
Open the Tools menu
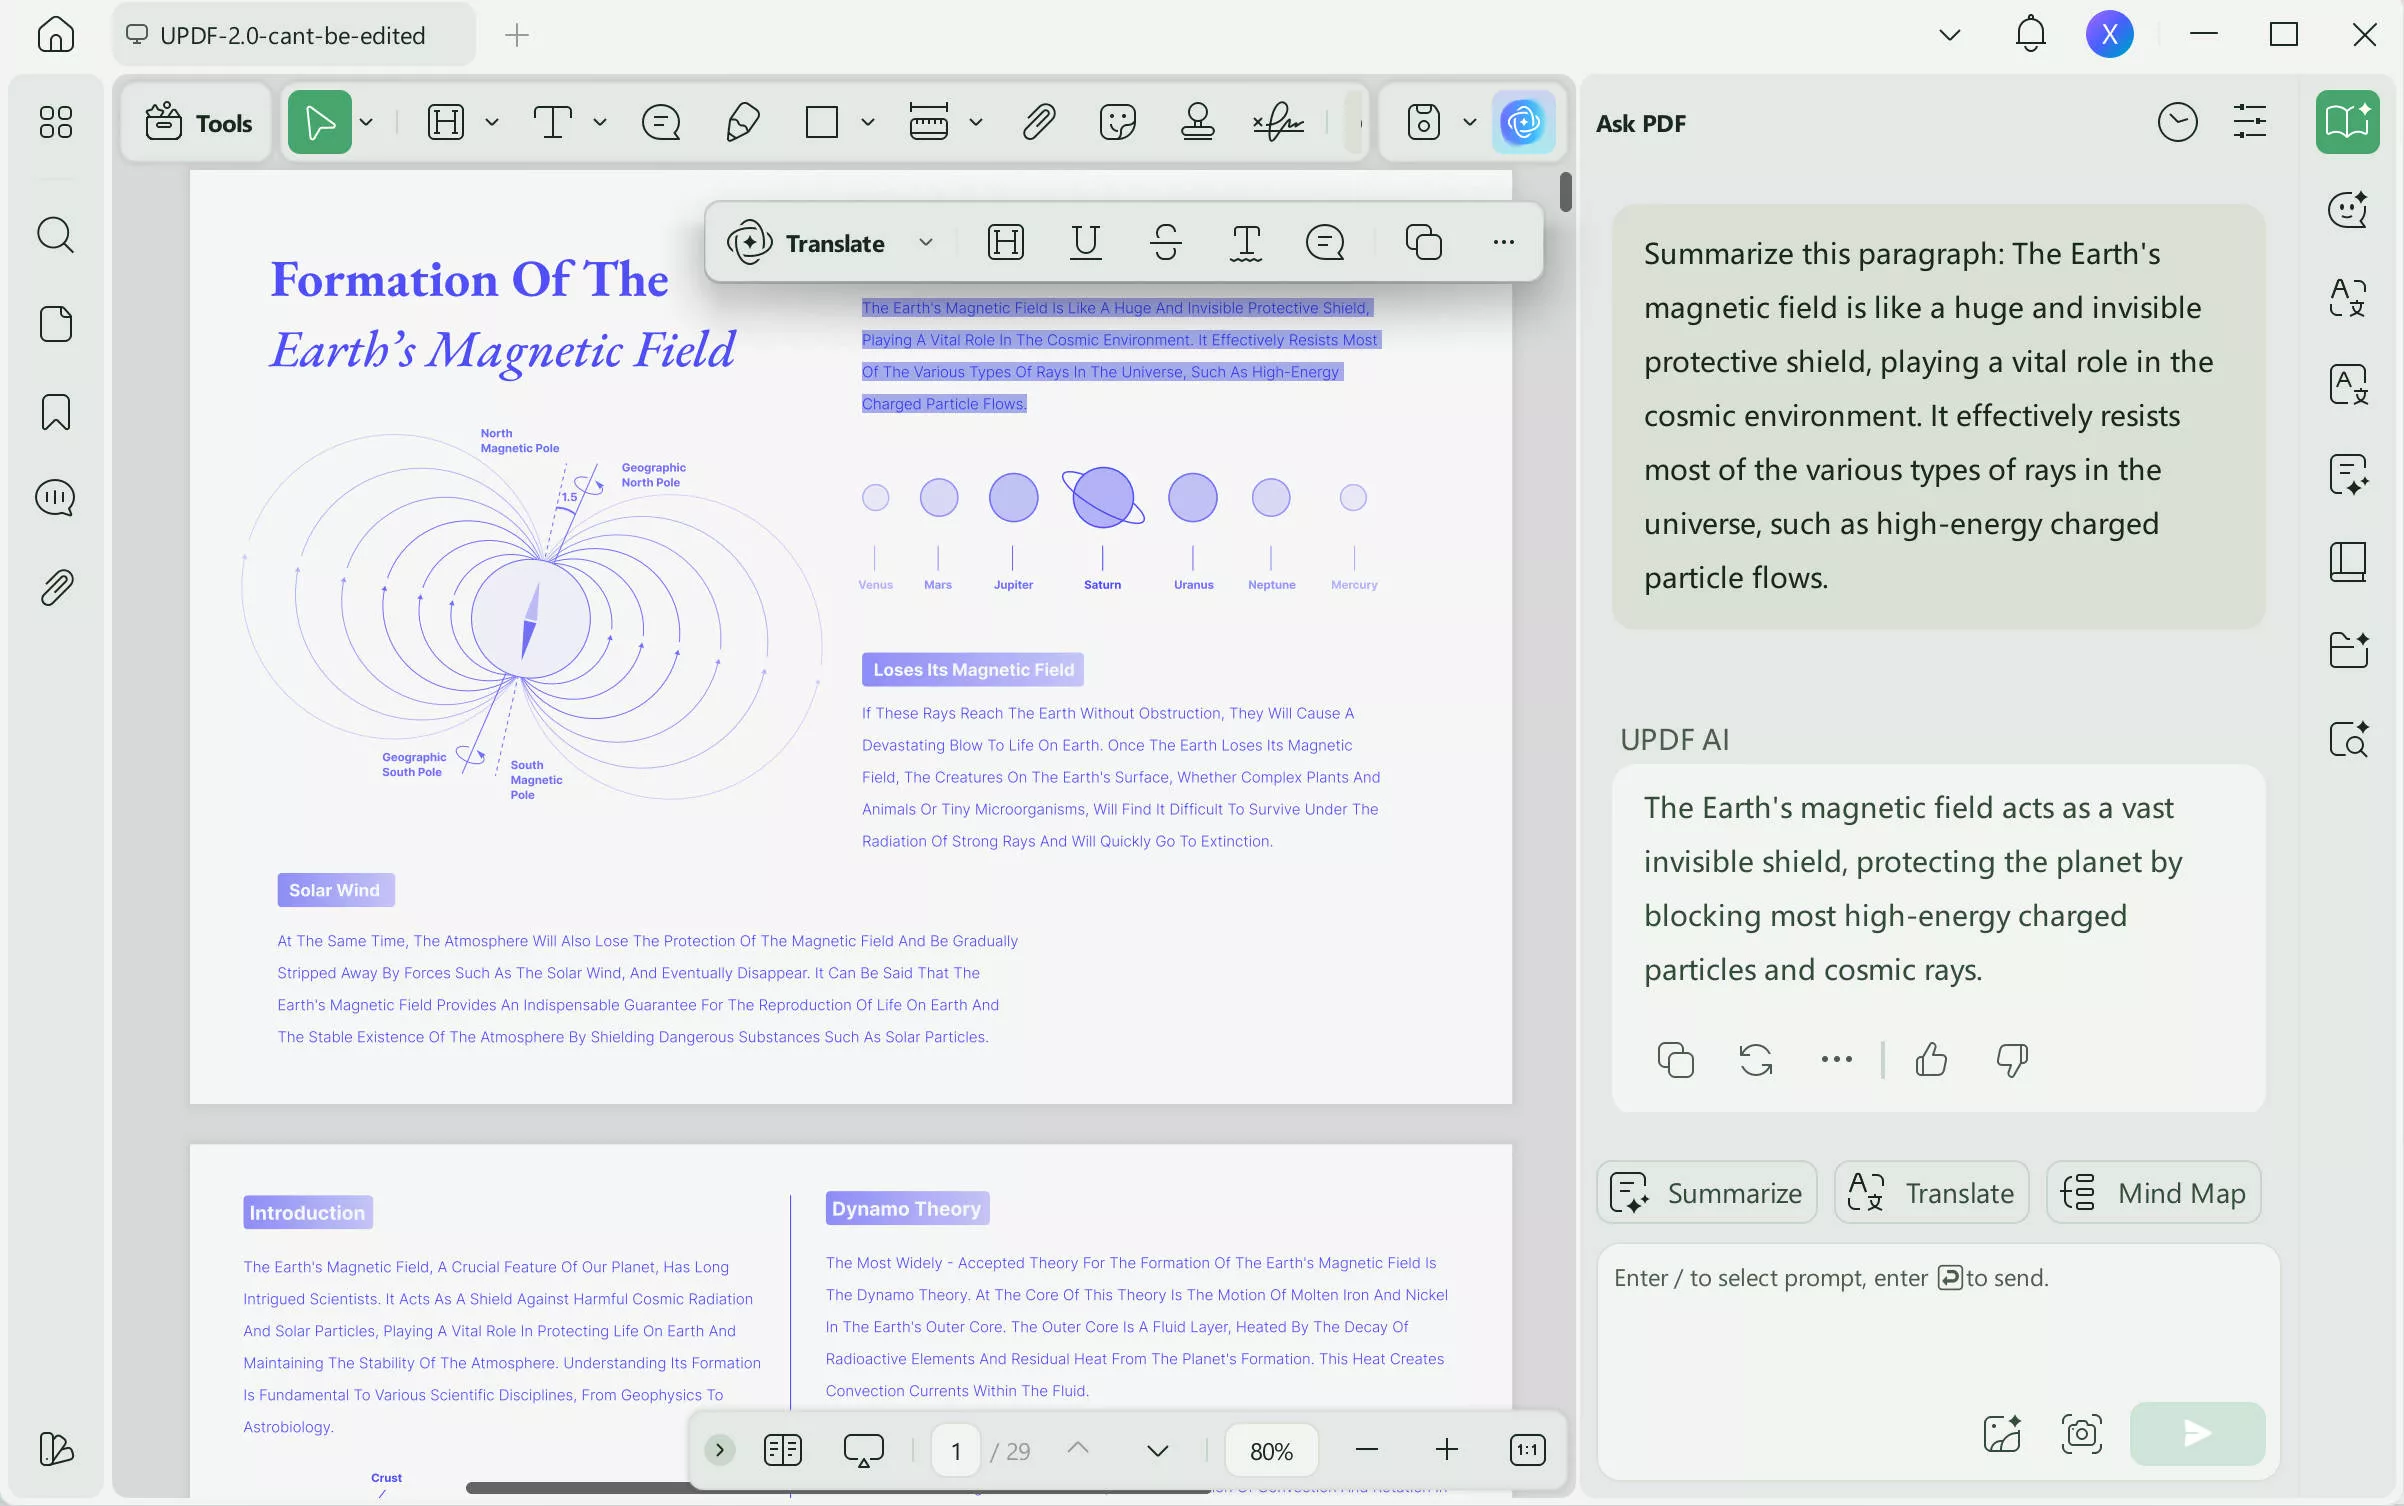coord(198,123)
